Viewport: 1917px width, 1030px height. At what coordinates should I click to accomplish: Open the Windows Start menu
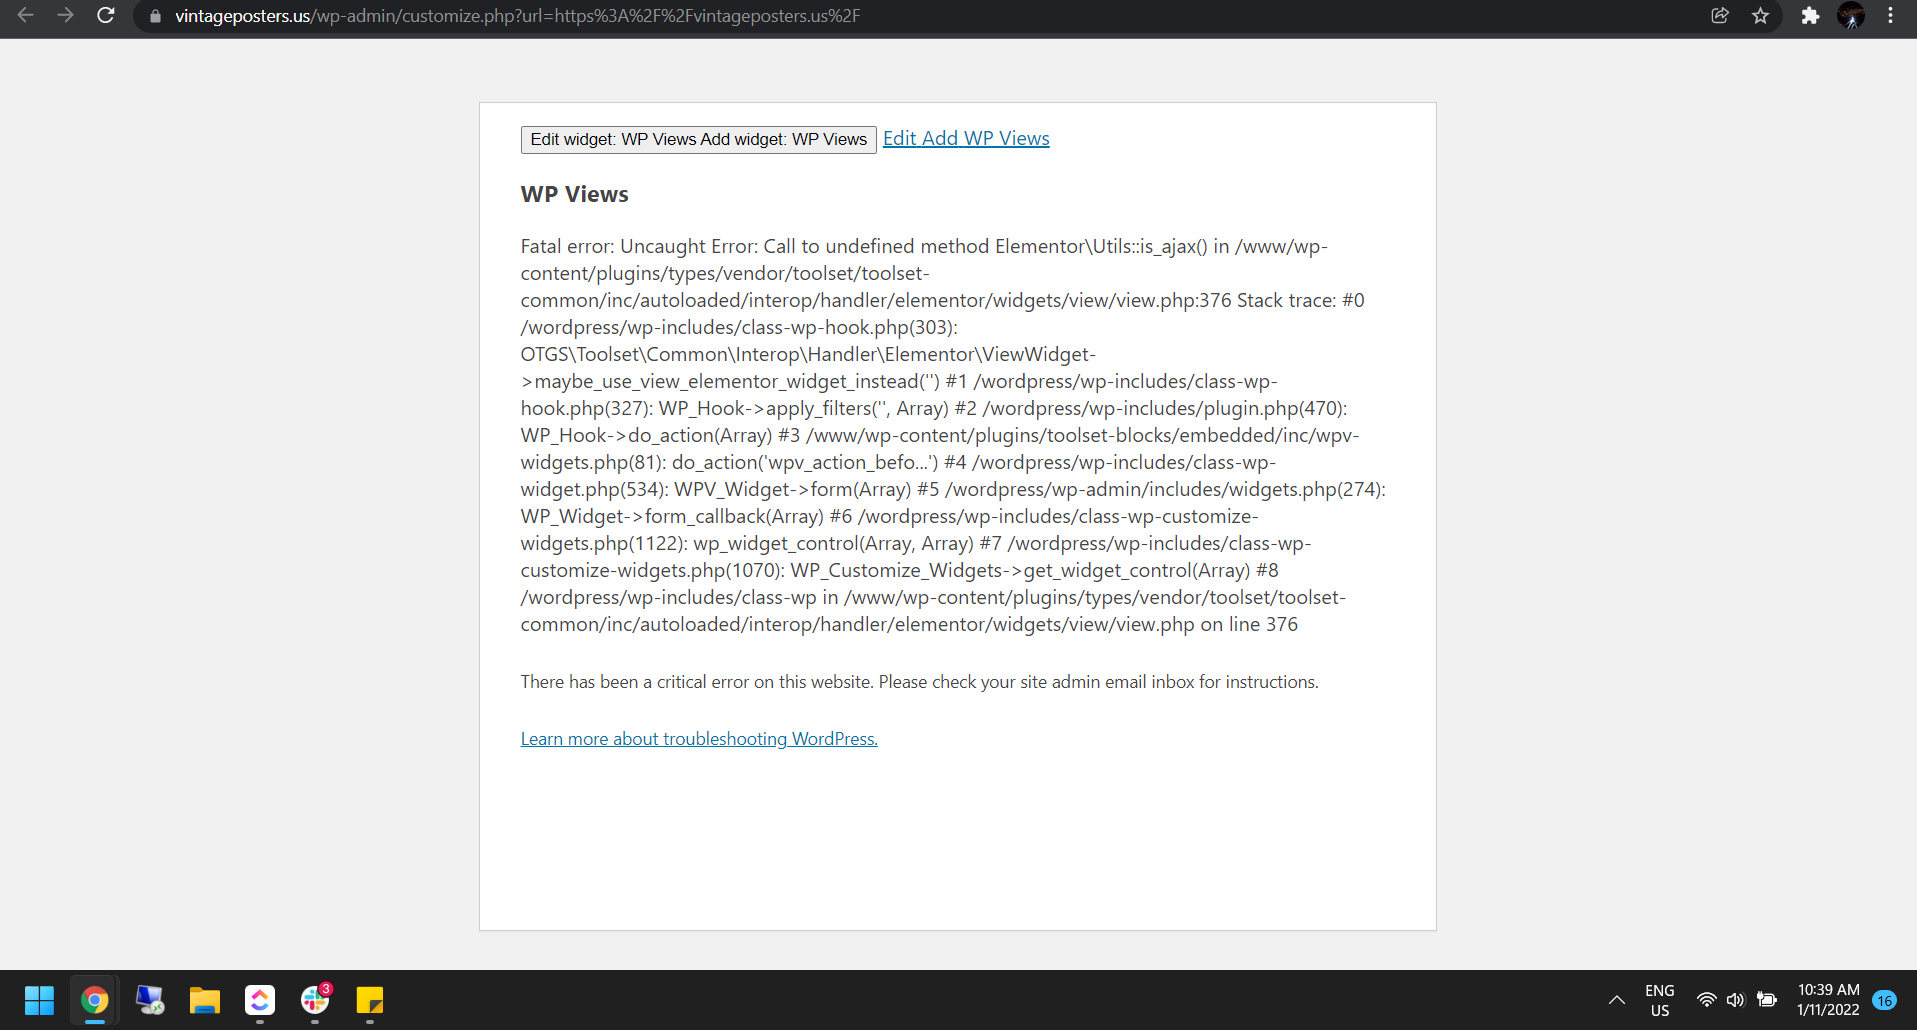[x=39, y=1000]
